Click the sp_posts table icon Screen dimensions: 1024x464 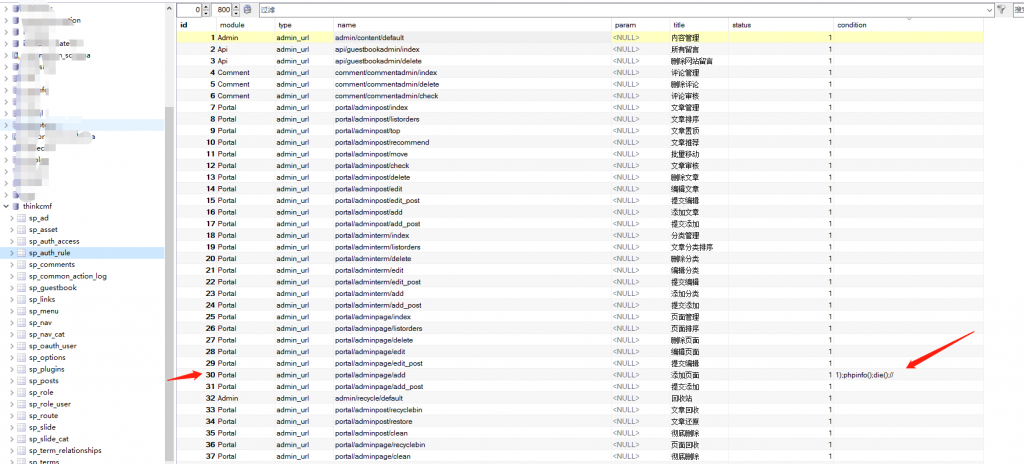coord(22,381)
